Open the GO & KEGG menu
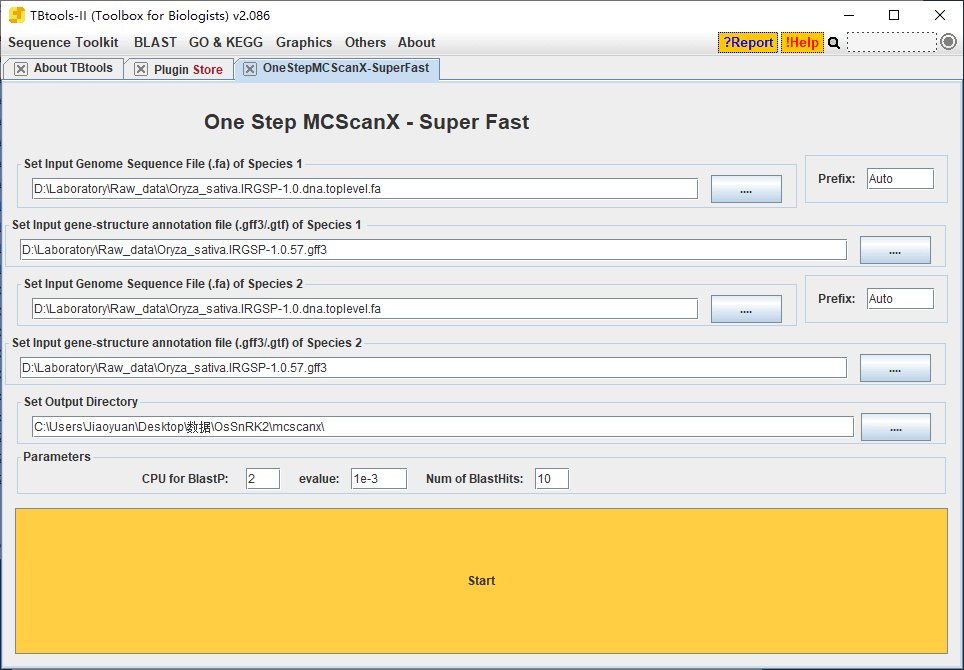Screen dimensions: 964x670 pos(226,42)
